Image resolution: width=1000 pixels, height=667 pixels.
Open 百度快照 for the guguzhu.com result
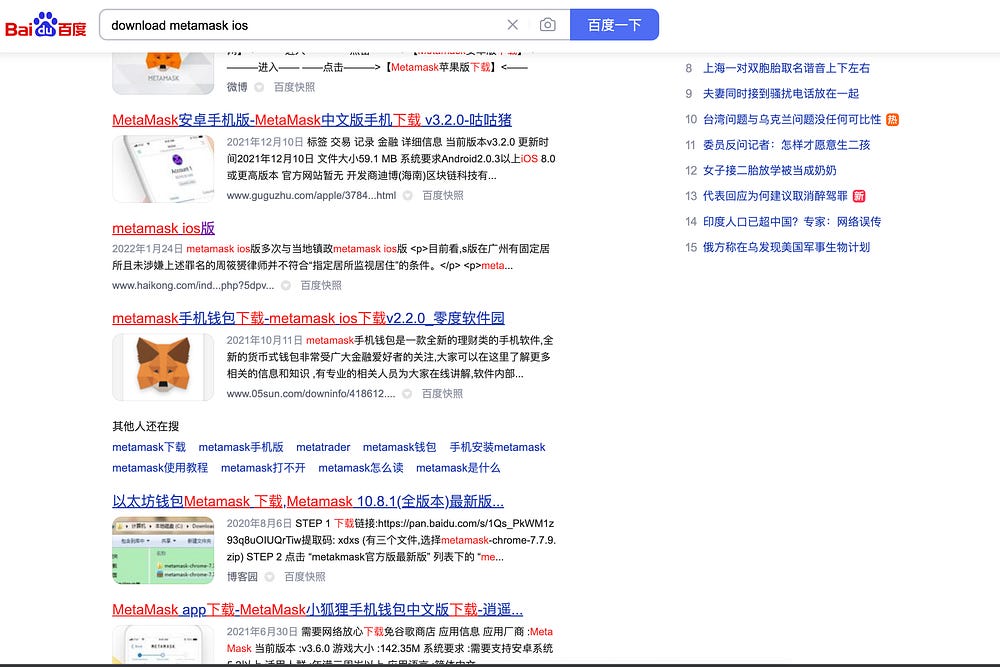click(x=443, y=195)
